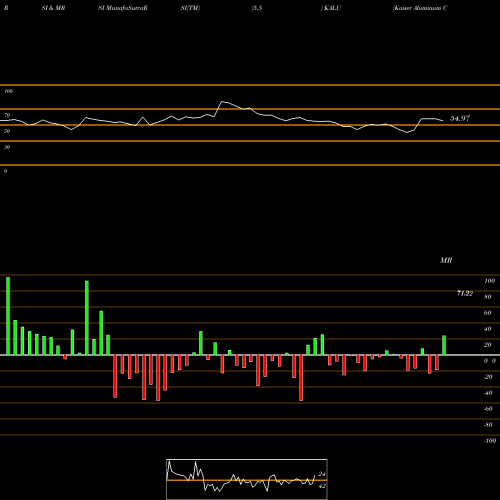500x500 pixels.
Task: Click the 20 label on the MR axis
Action: [x=488, y=345]
